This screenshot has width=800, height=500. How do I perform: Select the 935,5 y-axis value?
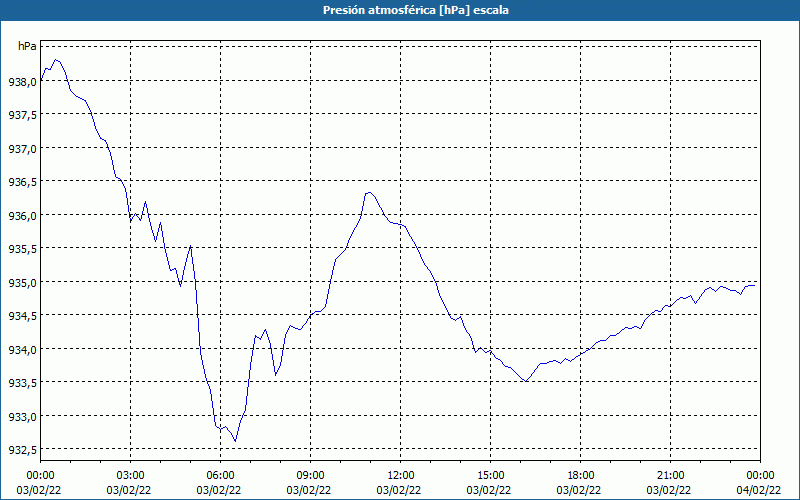[22, 249]
